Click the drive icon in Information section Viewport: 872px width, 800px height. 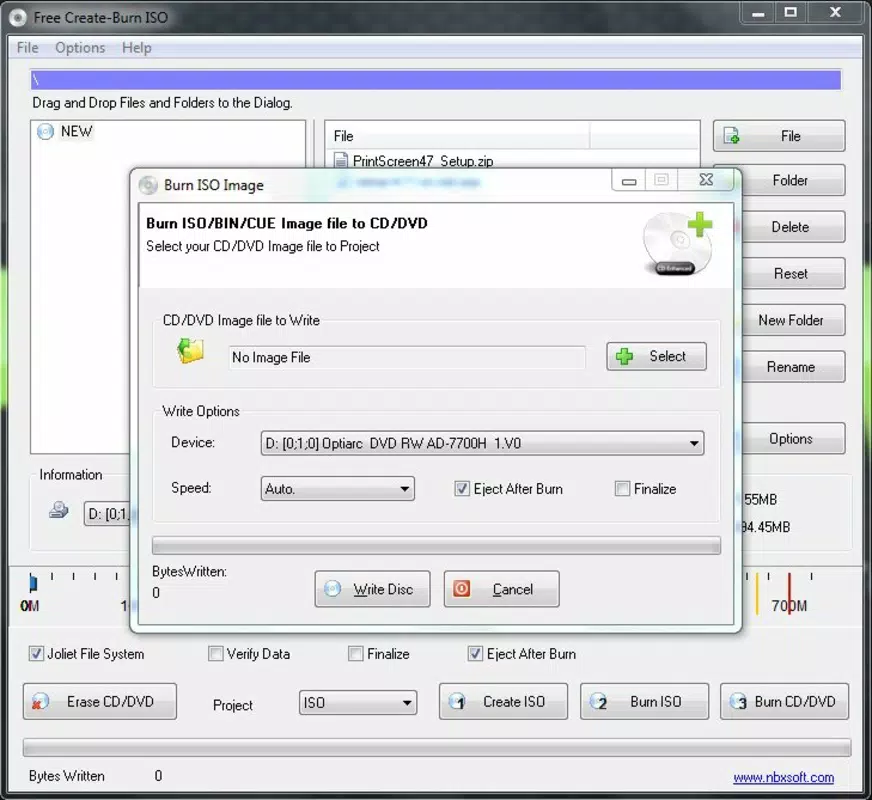(58, 510)
